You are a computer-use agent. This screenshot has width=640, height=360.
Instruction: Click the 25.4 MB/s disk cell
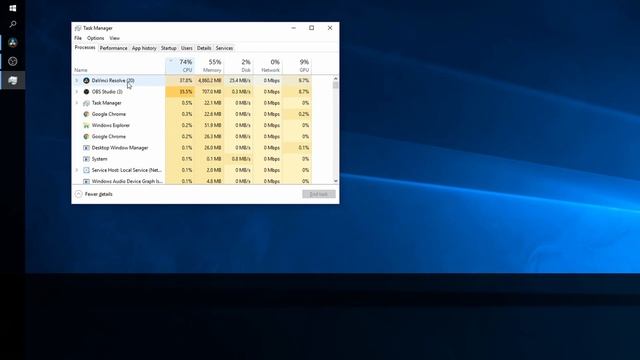238,80
